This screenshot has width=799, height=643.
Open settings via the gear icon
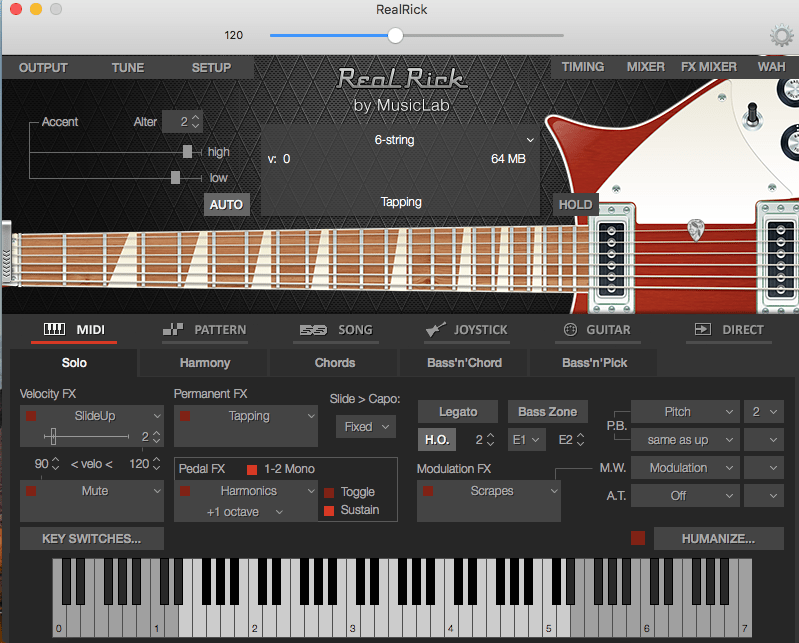pyautogui.click(x=781, y=36)
